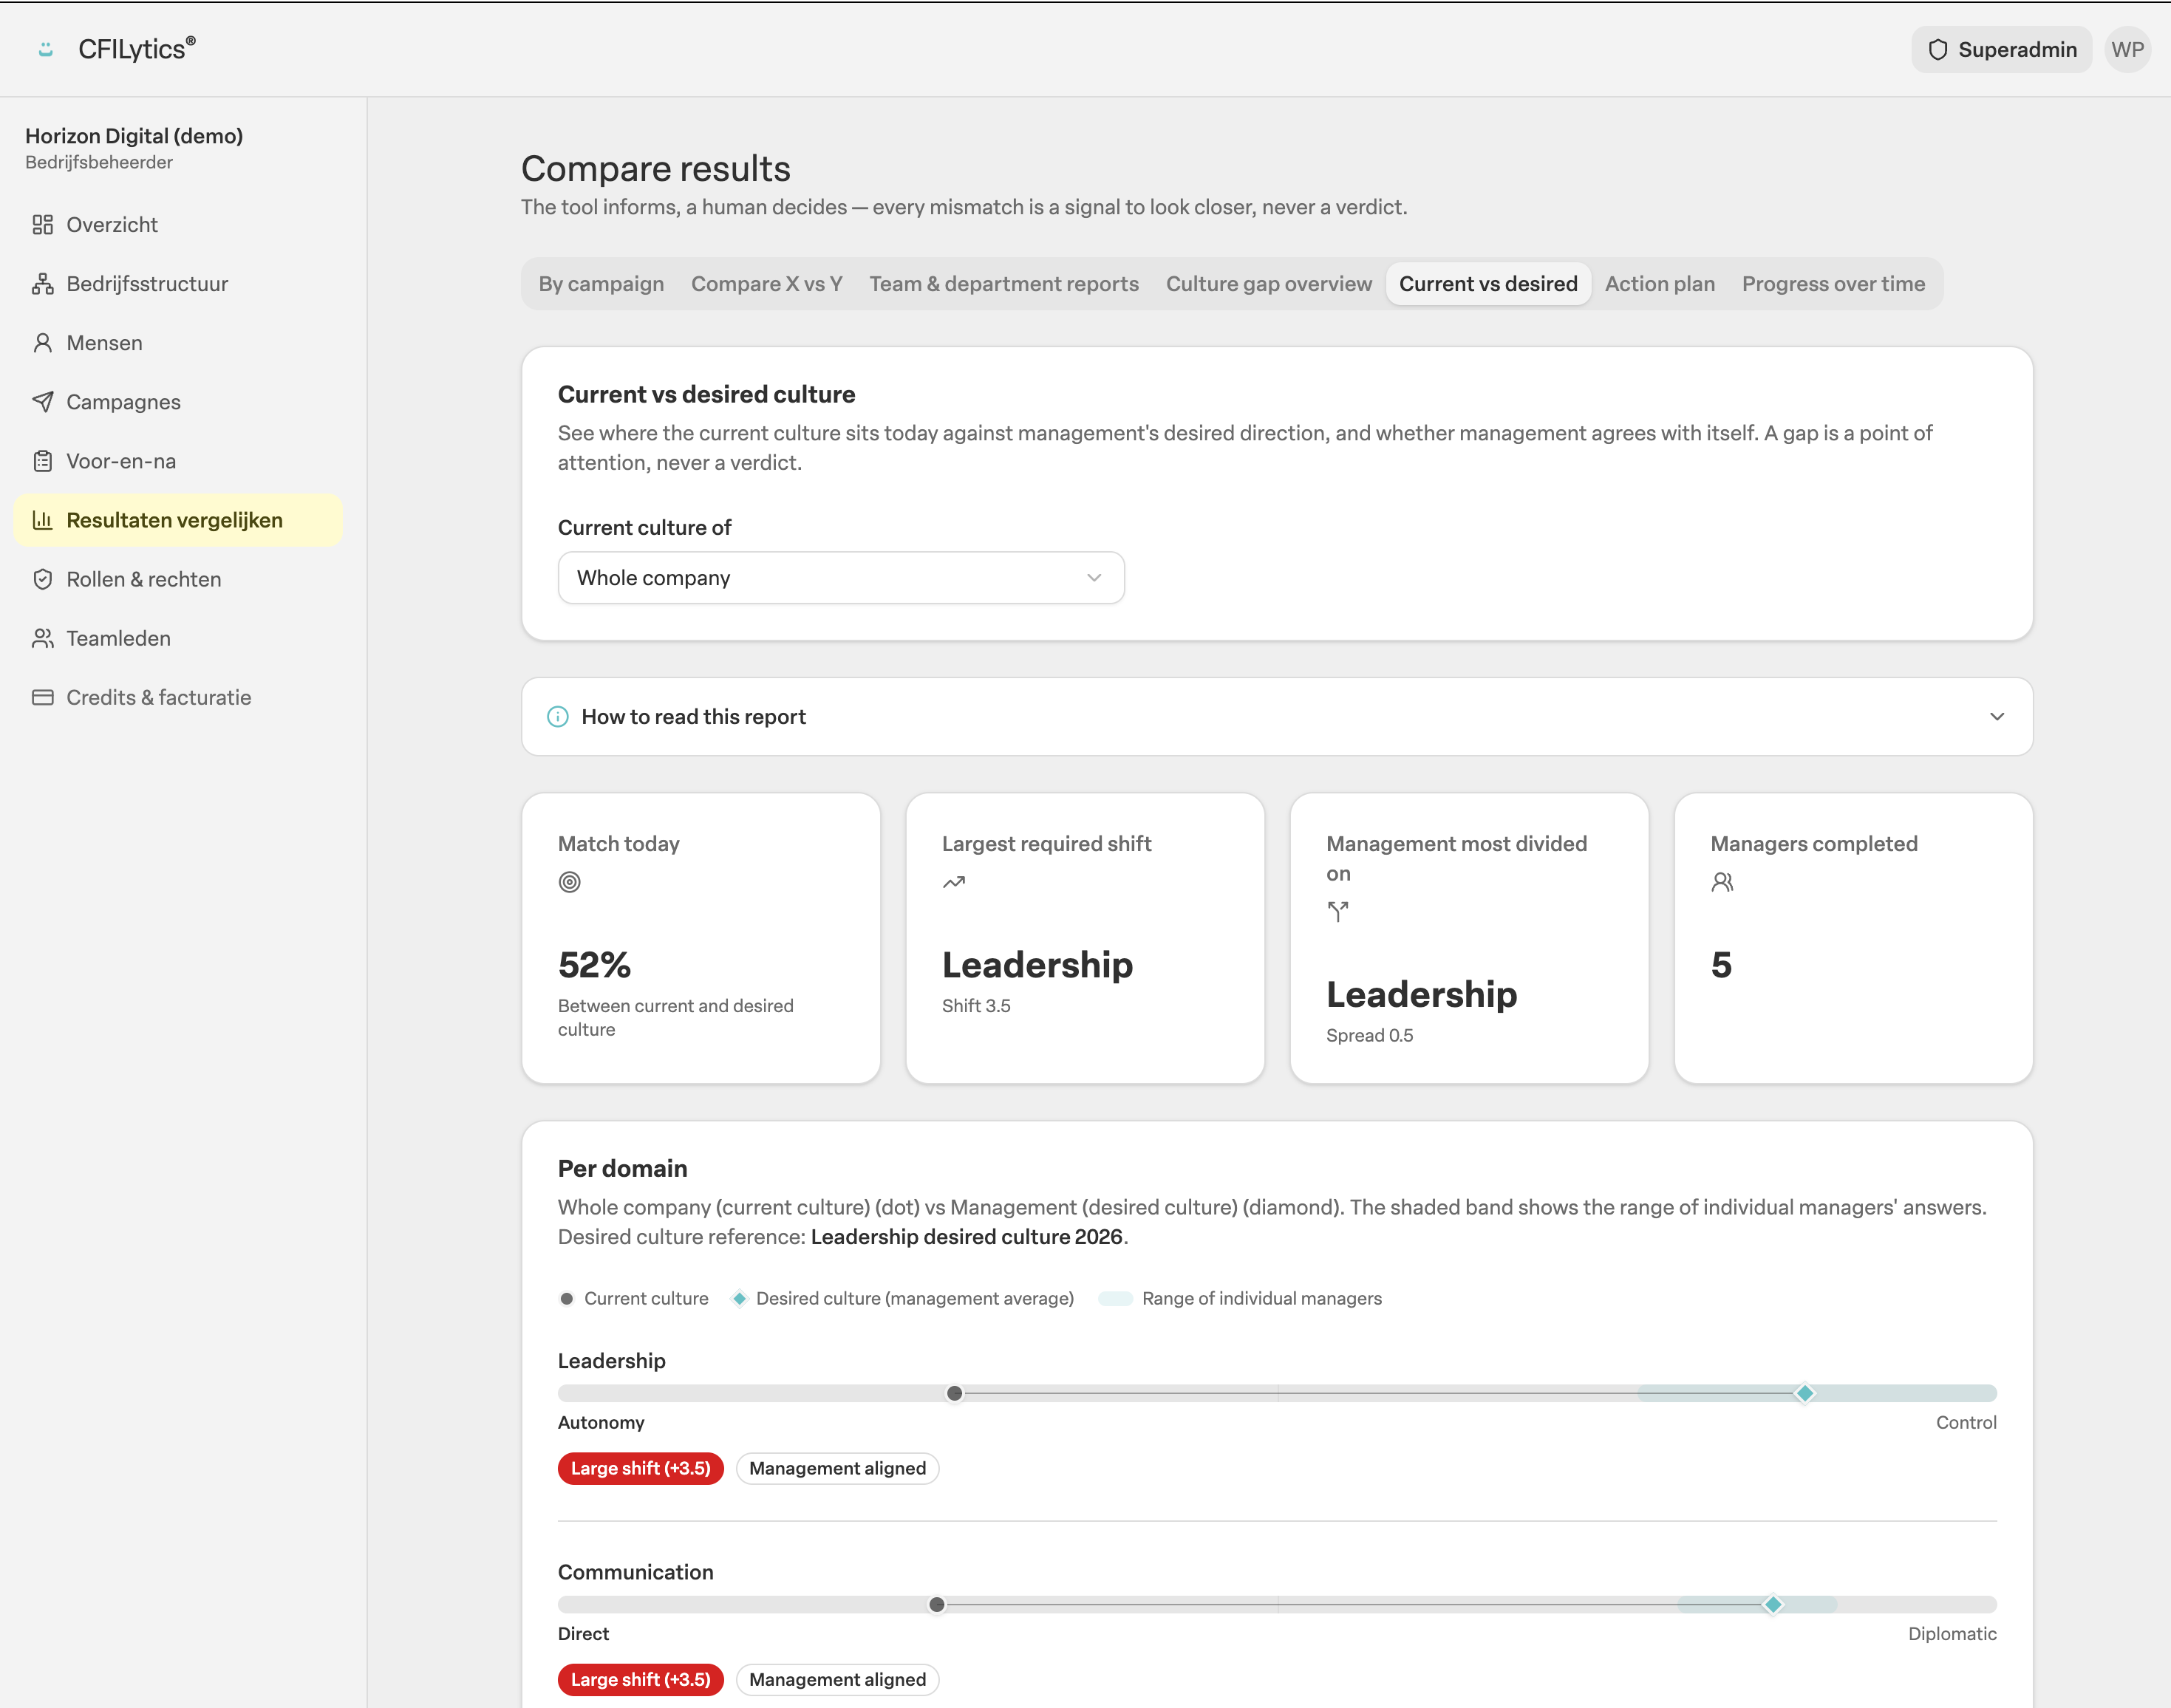The image size is (2171, 1708).
Task: Select the Current vs desired tab
Action: click(x=1488, y=283)
